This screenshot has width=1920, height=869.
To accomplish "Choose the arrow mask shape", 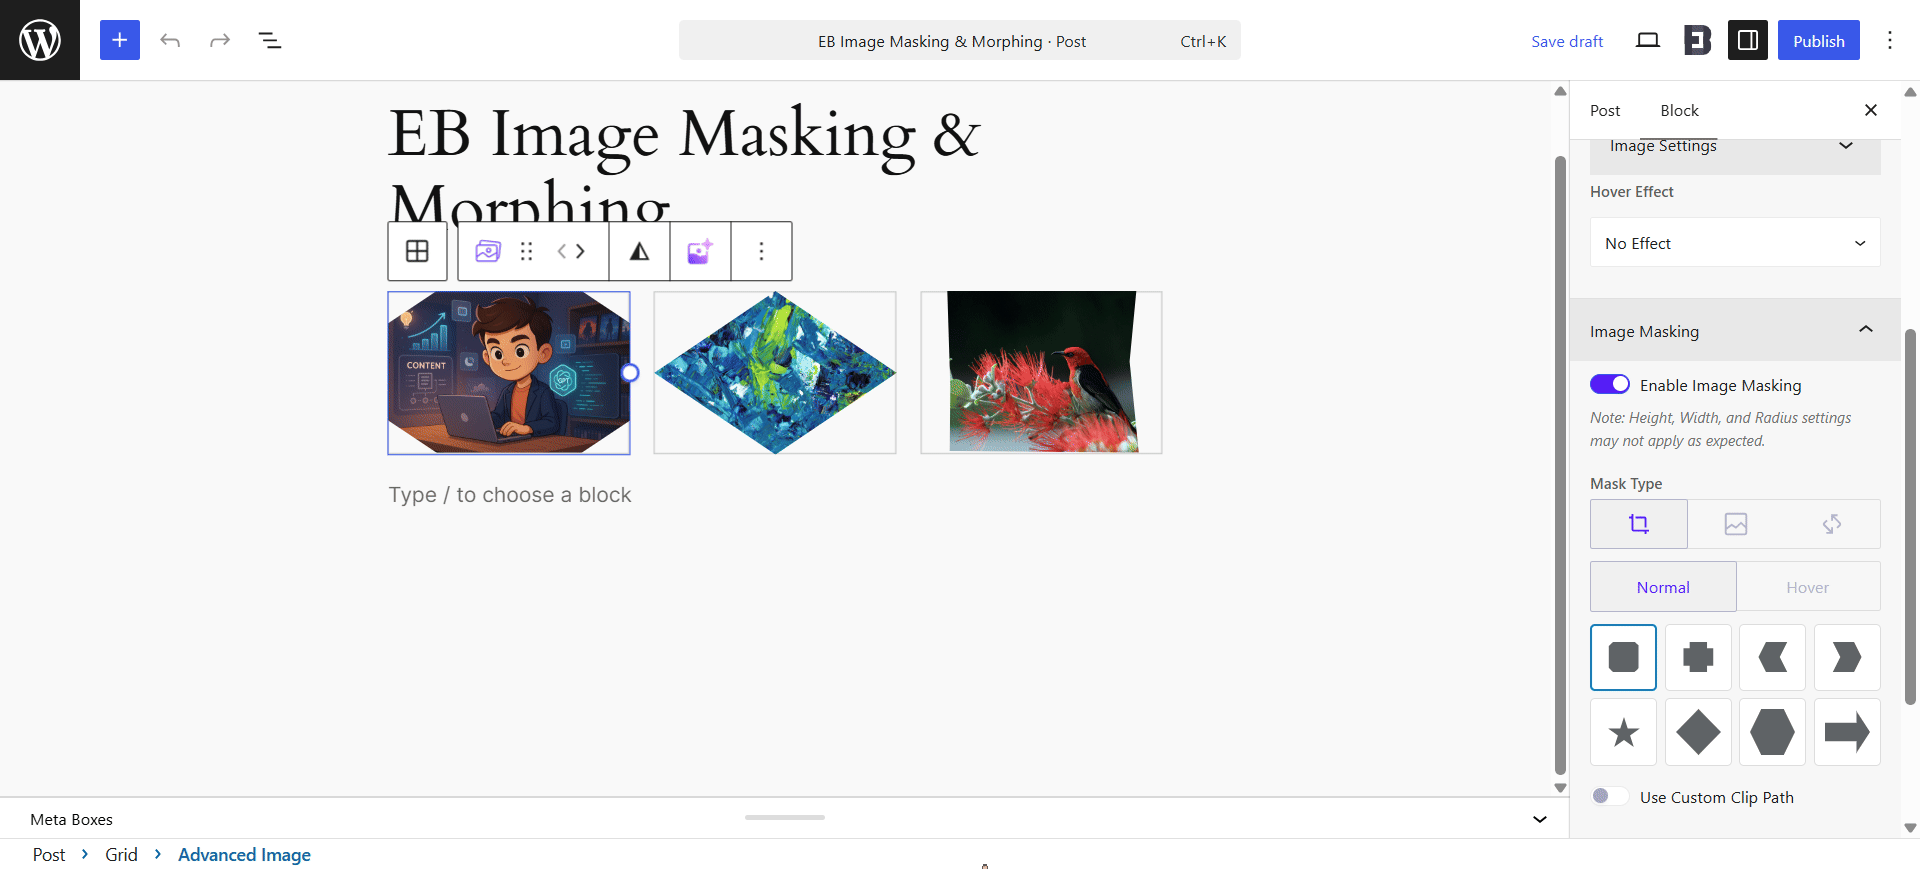I will 1847,732.
